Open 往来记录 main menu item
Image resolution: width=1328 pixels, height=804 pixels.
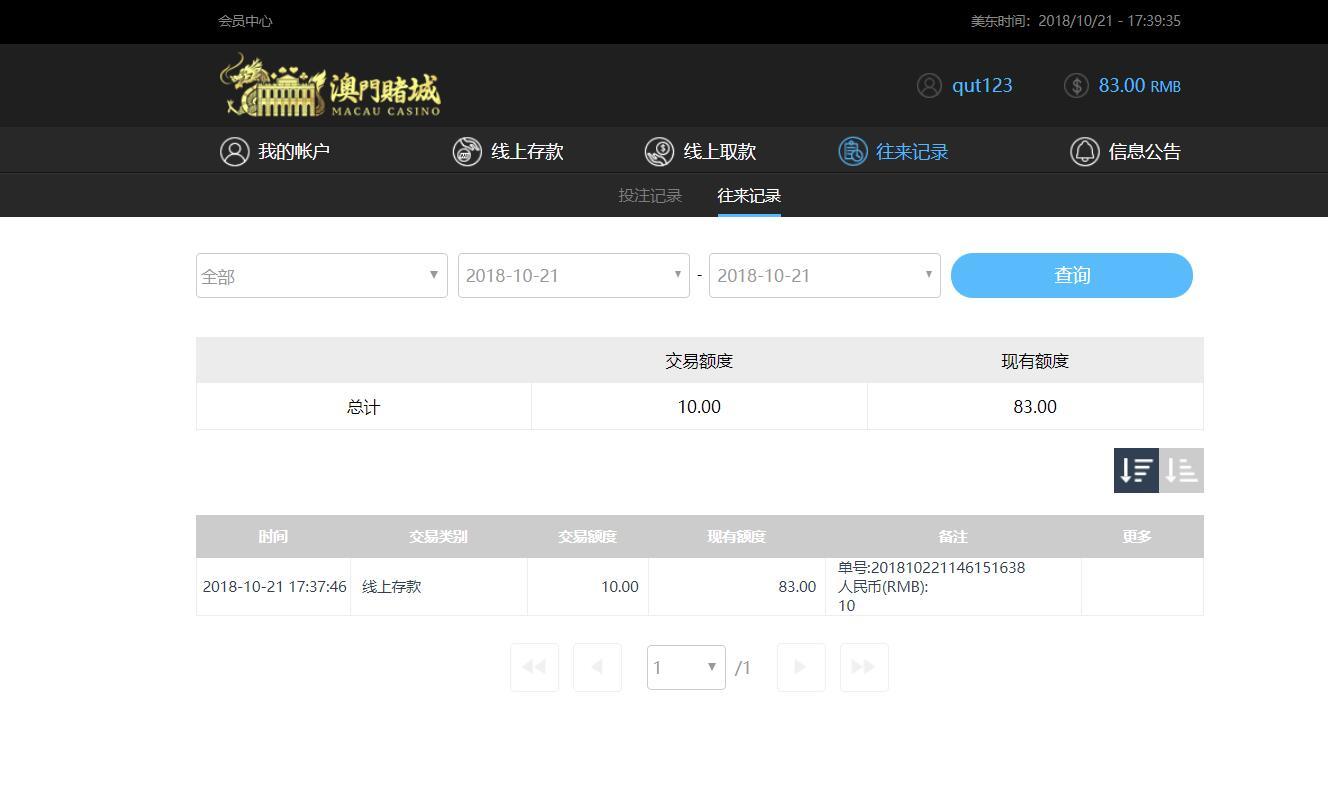tap(893, 152)
